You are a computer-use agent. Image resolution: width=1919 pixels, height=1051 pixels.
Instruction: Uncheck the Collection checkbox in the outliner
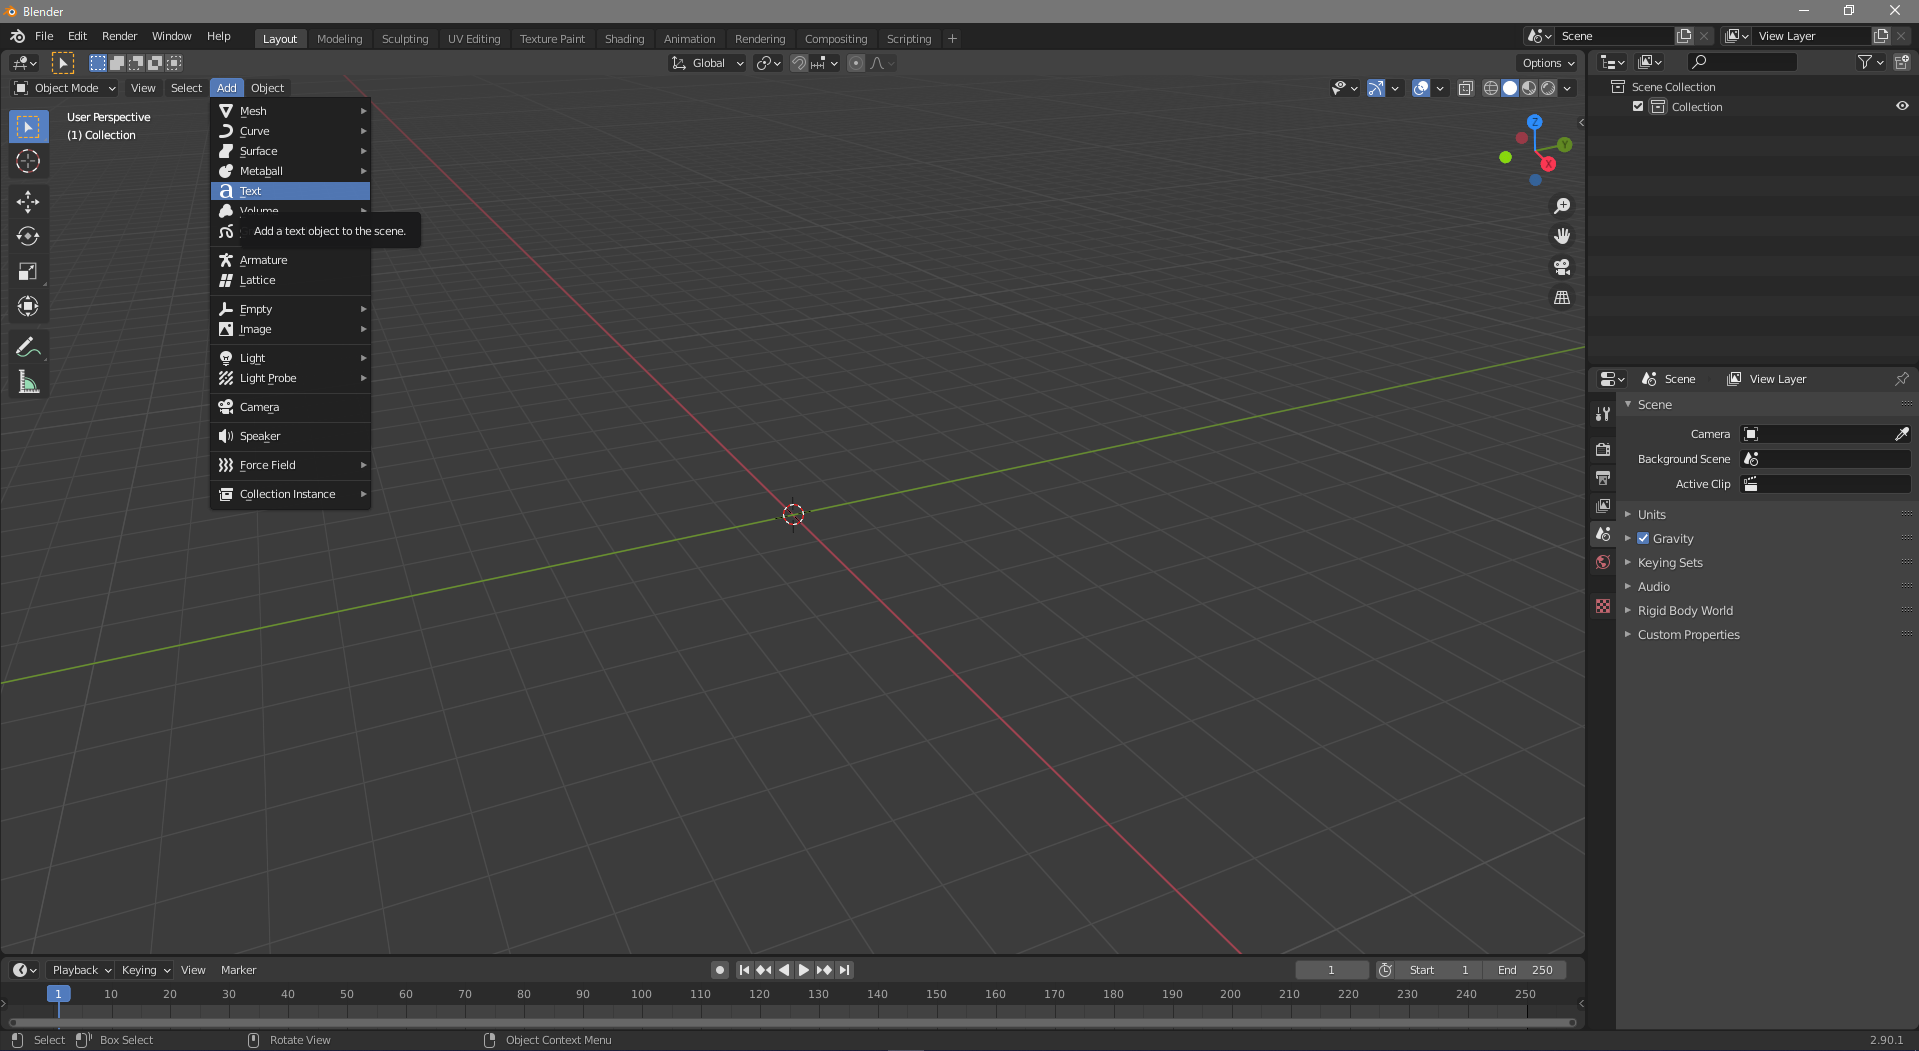point(1638,106)
